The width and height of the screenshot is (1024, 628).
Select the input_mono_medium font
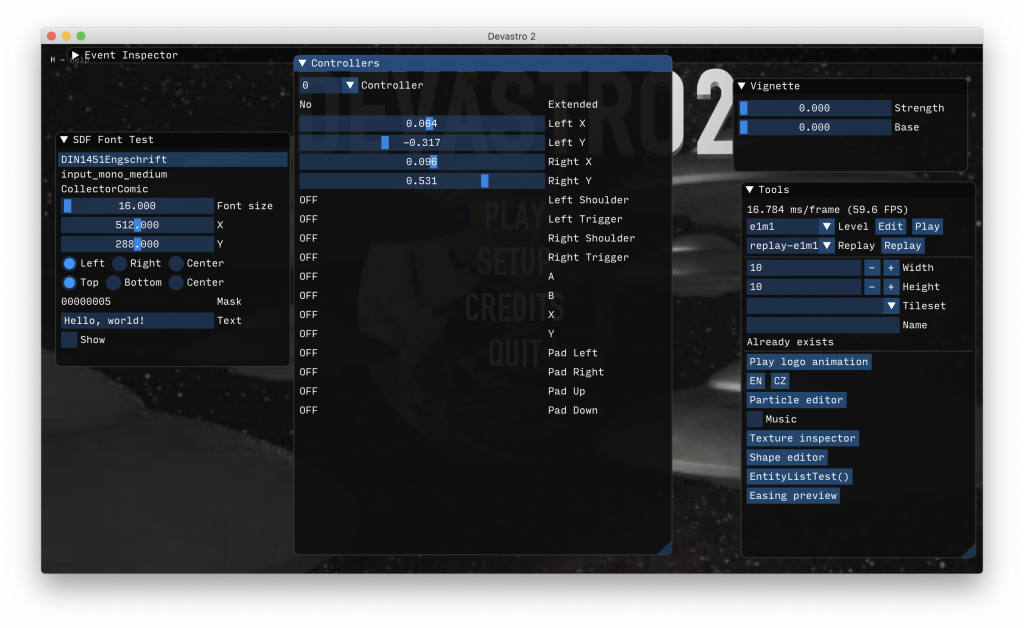click(173, 174)
